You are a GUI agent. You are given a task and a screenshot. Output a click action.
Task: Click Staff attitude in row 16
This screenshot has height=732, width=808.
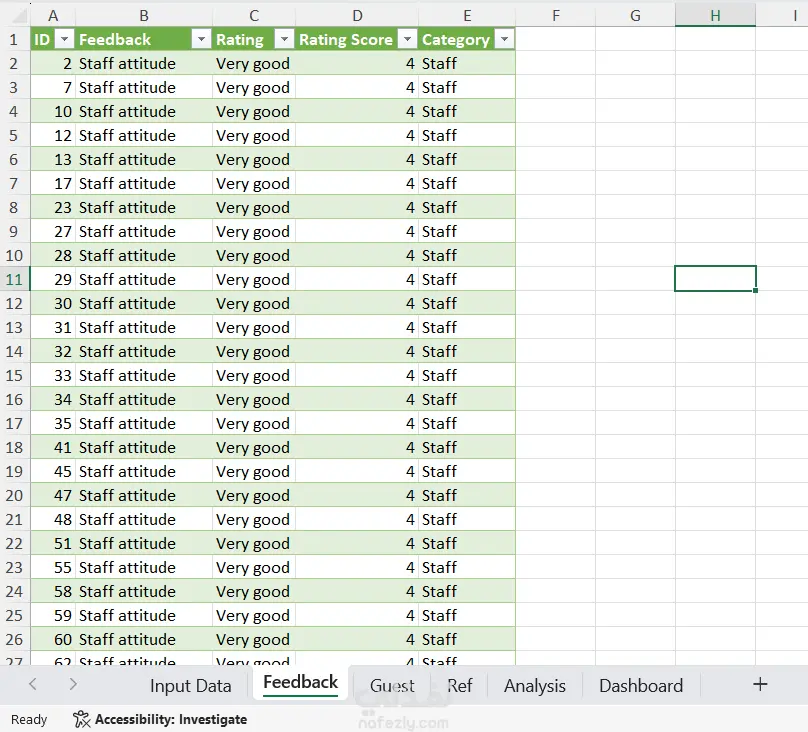(x=127, y=399)
